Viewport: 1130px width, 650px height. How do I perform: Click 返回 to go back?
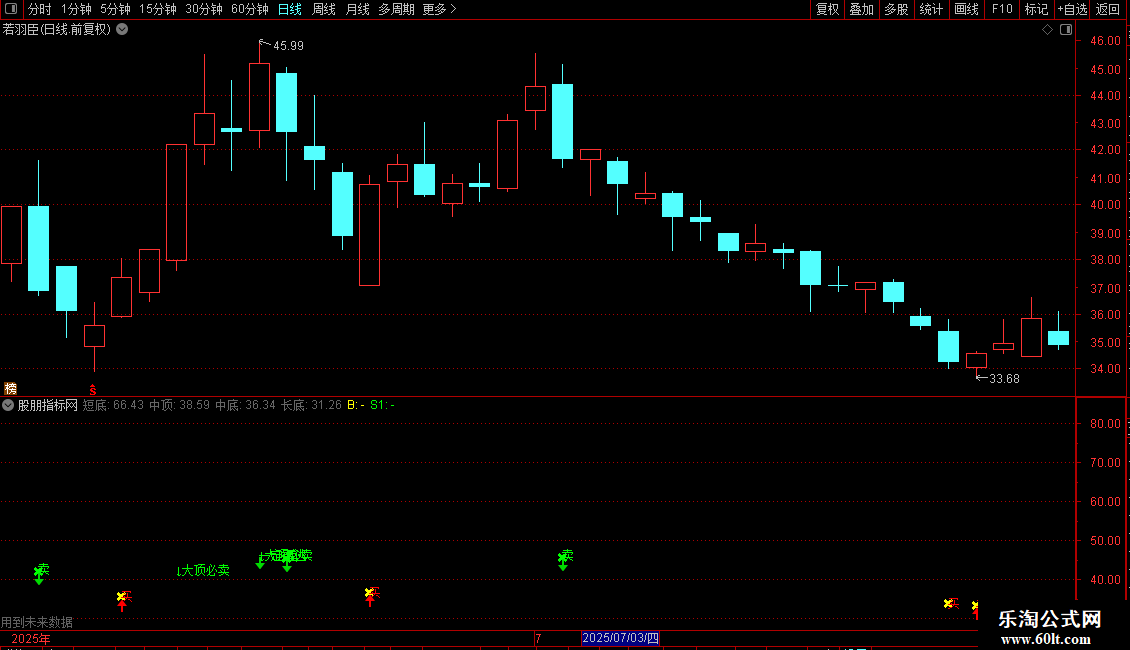tap(1108, 9)
